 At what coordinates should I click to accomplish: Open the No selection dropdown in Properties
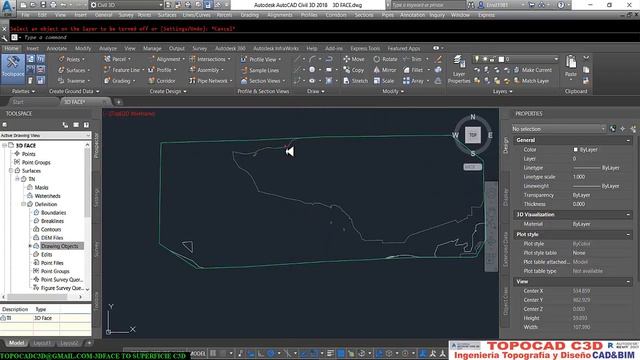(x=559, y=129)
